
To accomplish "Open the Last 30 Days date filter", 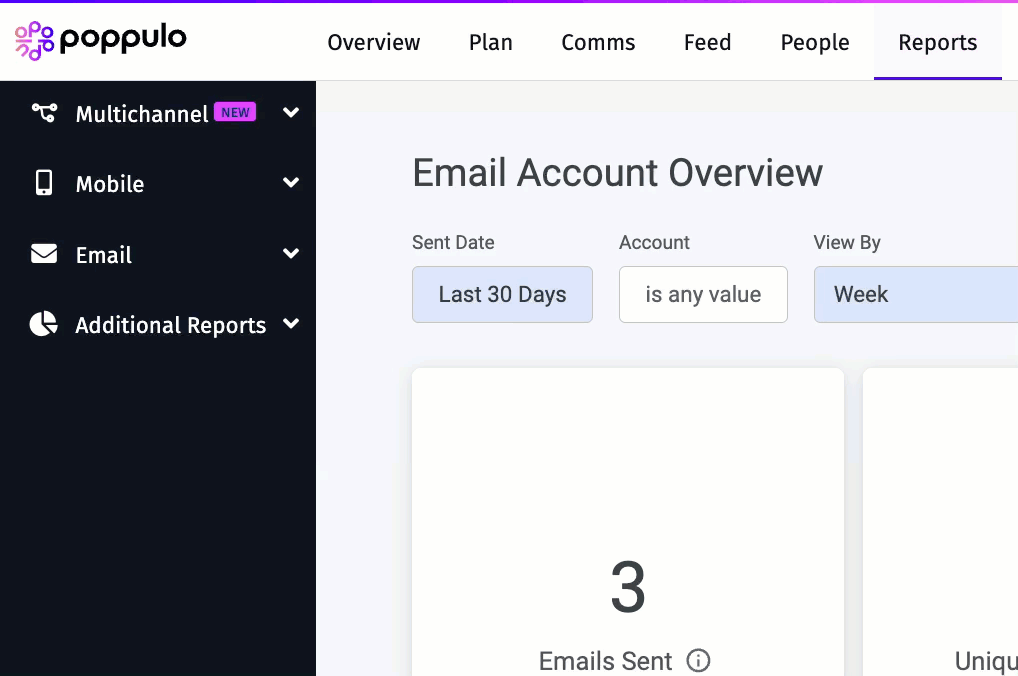I will pyautogui.click(x=503, y=294).
